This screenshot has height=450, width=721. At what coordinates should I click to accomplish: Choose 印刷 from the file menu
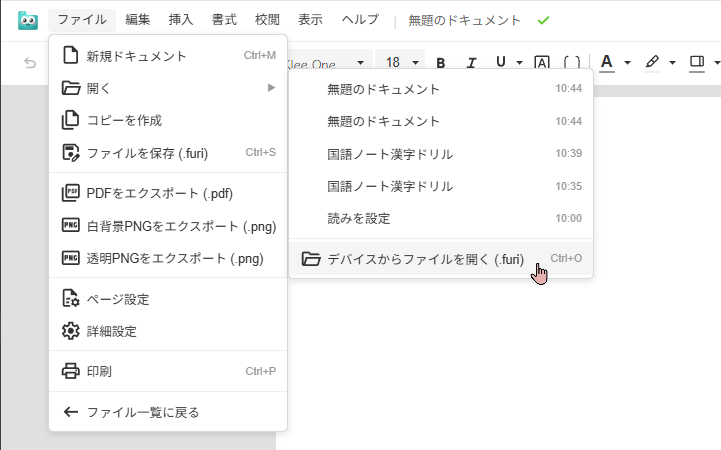click(x=168, y=371)
